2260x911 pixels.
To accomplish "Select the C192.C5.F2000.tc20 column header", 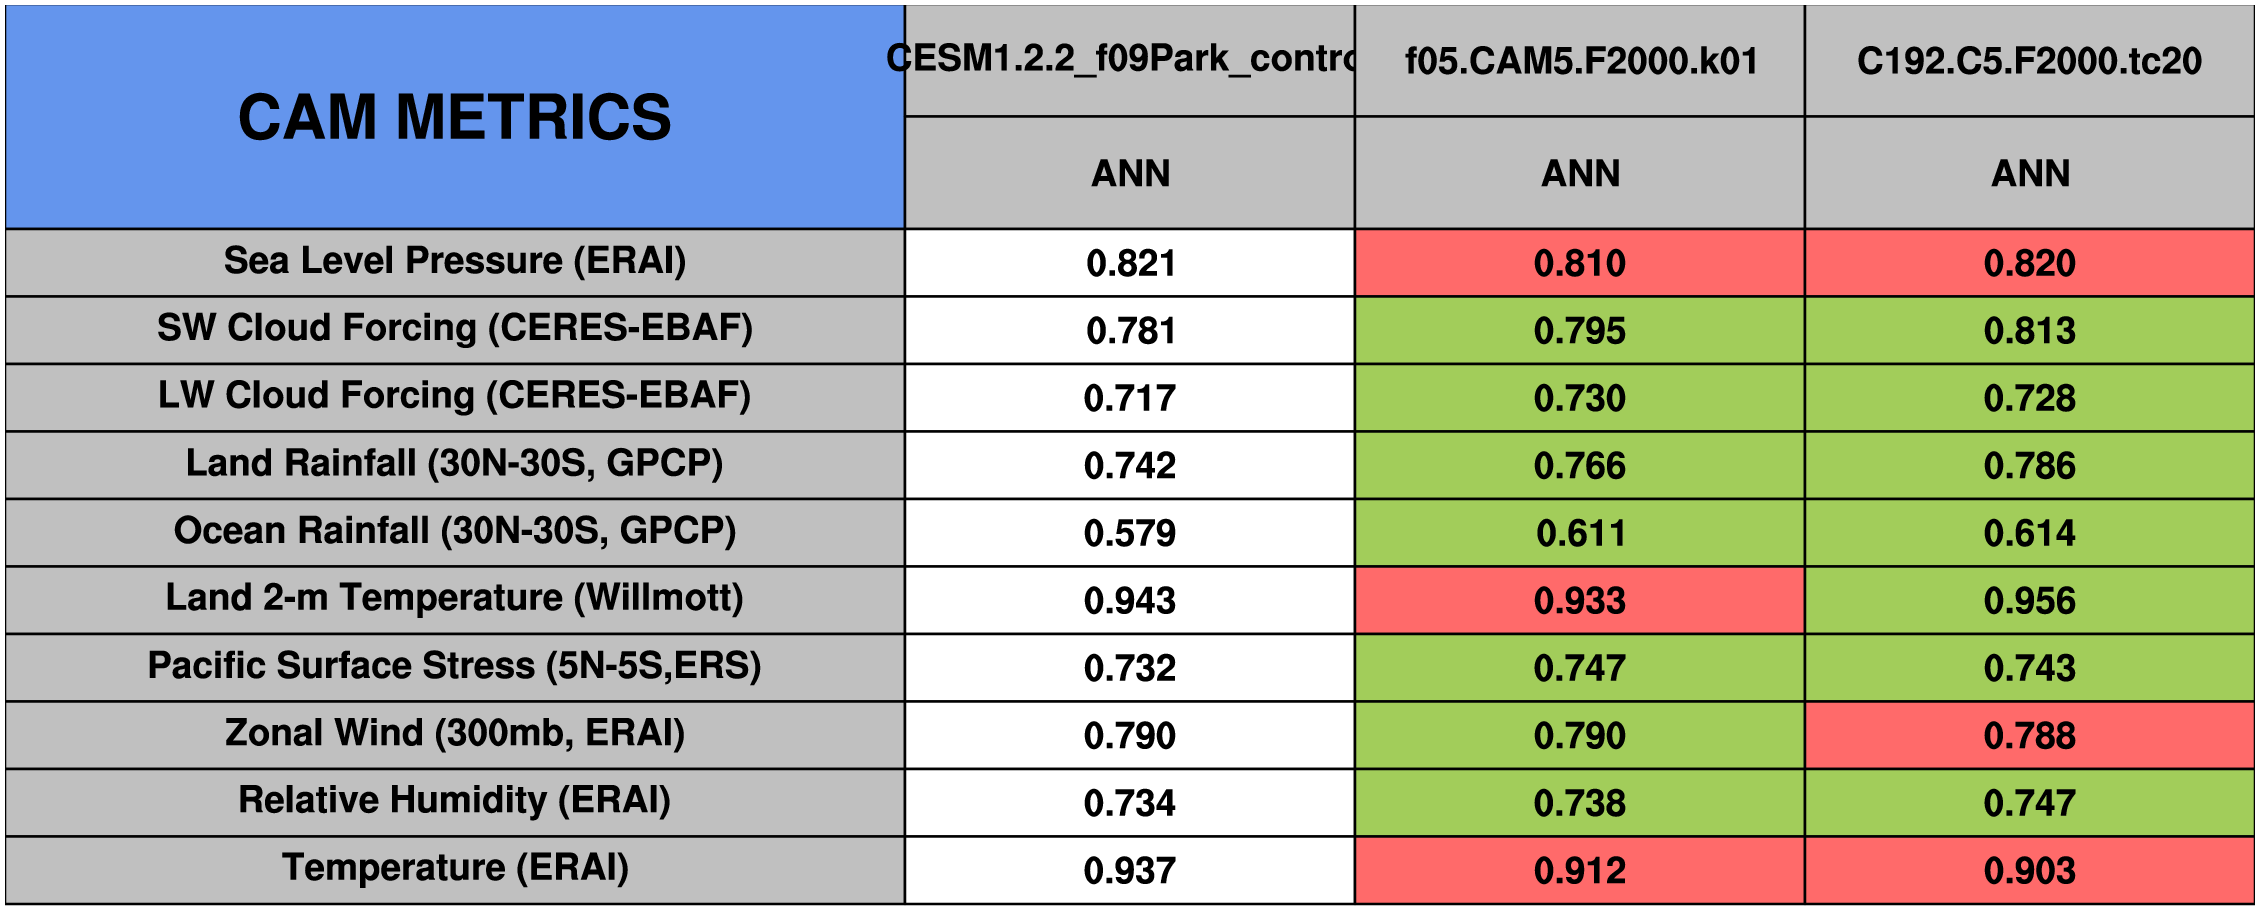I will (2029, 61).
